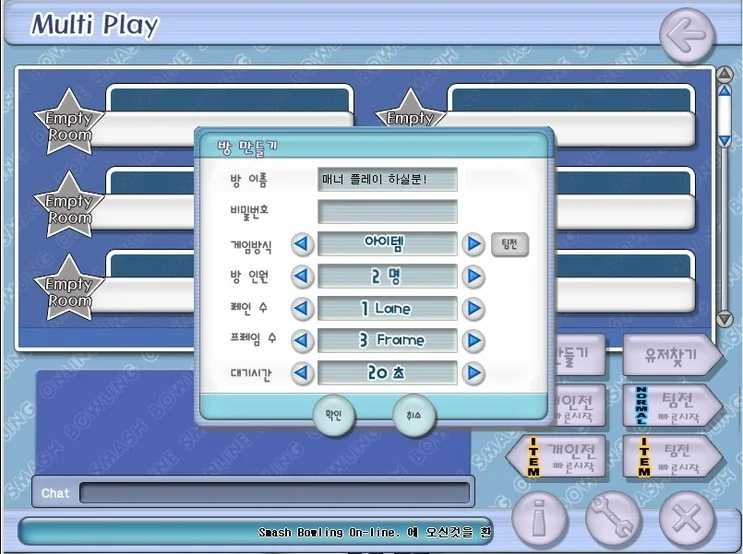Click the X exit button at the bottom

point(687,519)
